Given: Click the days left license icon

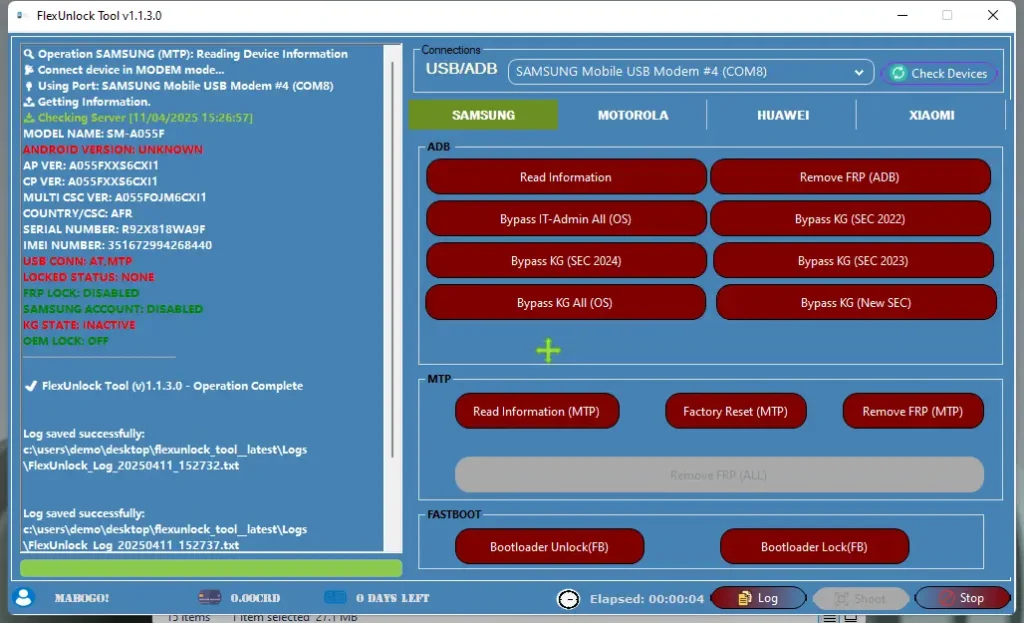Looking at the screenshot, I should coord(335,598).
